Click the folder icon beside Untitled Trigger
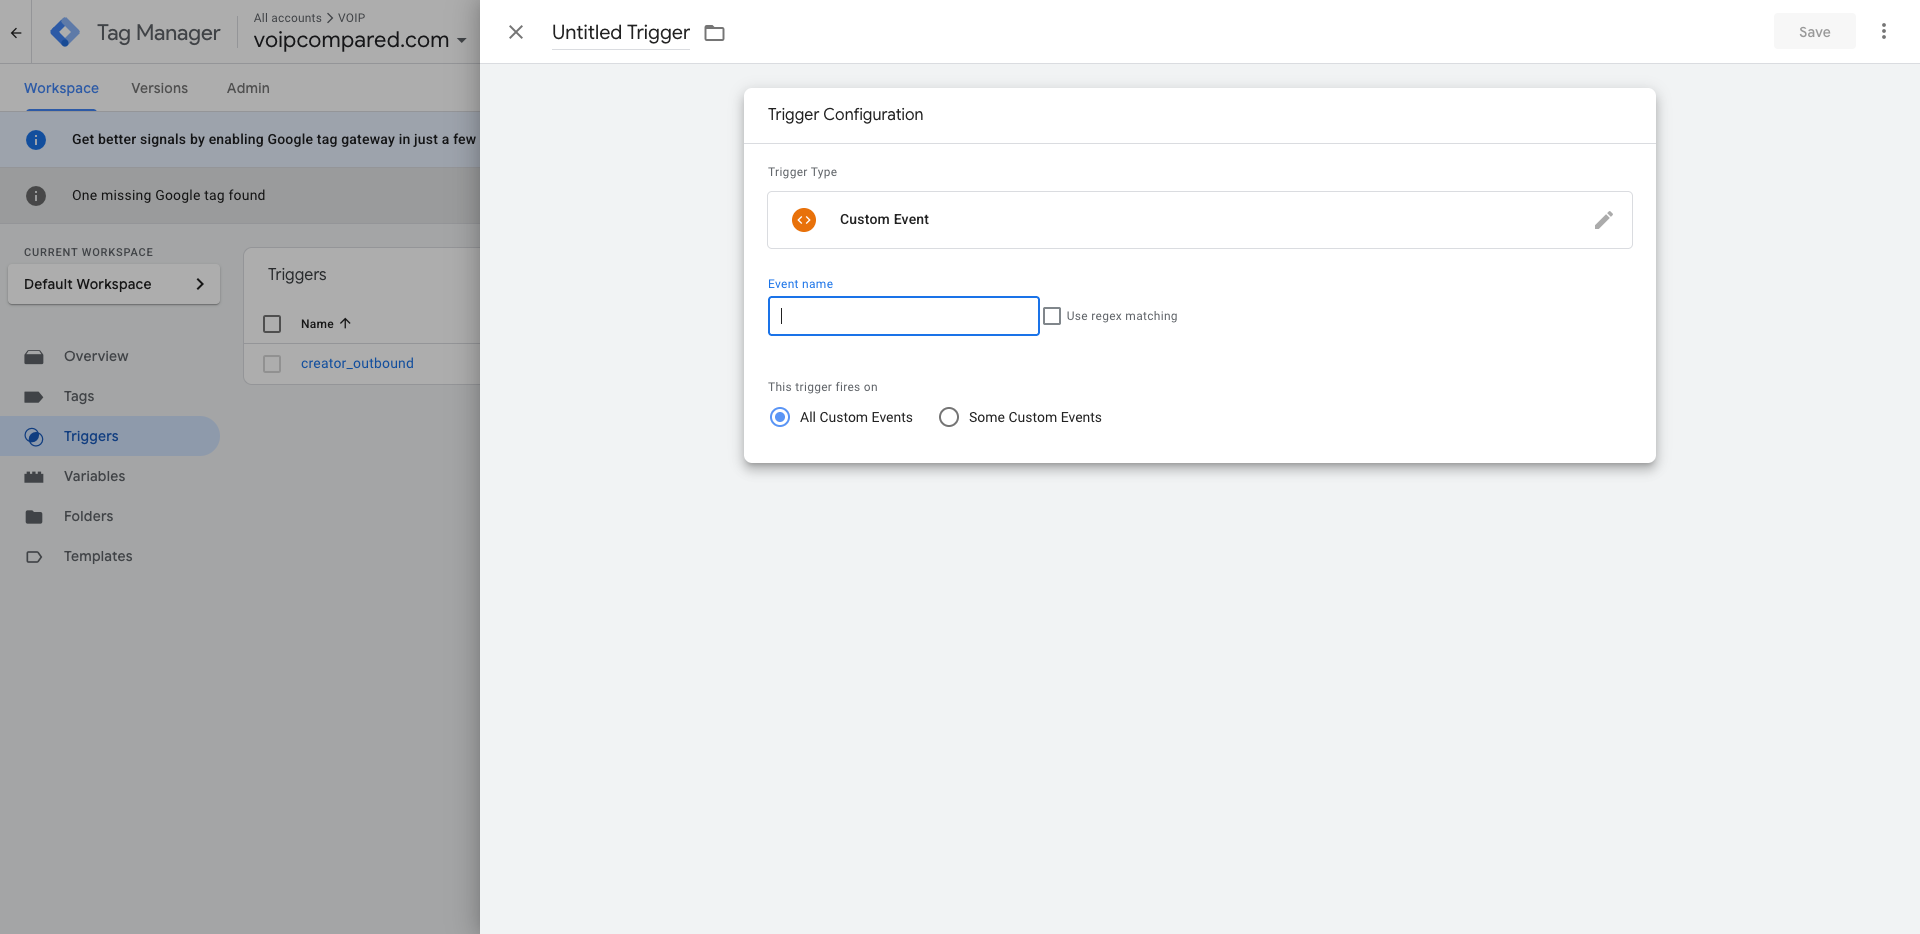Screen dimensions: 1920x934 coord(714,33)
